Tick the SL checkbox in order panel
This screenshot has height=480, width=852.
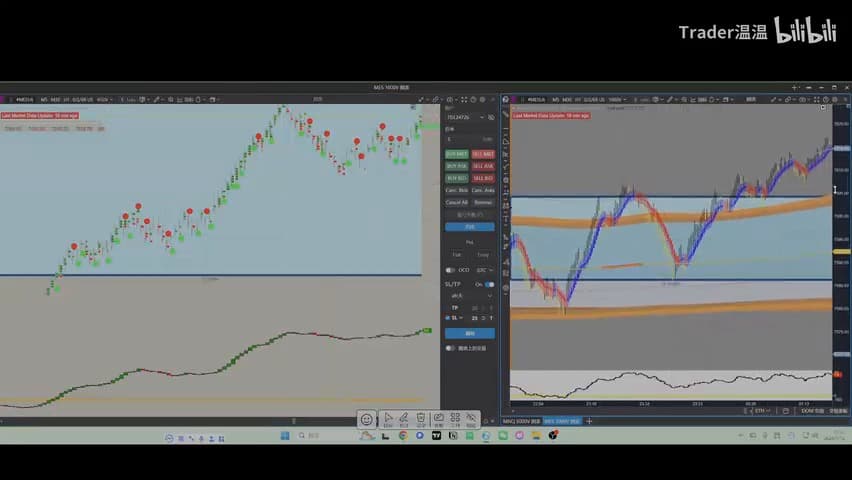[x=448, y=318]
